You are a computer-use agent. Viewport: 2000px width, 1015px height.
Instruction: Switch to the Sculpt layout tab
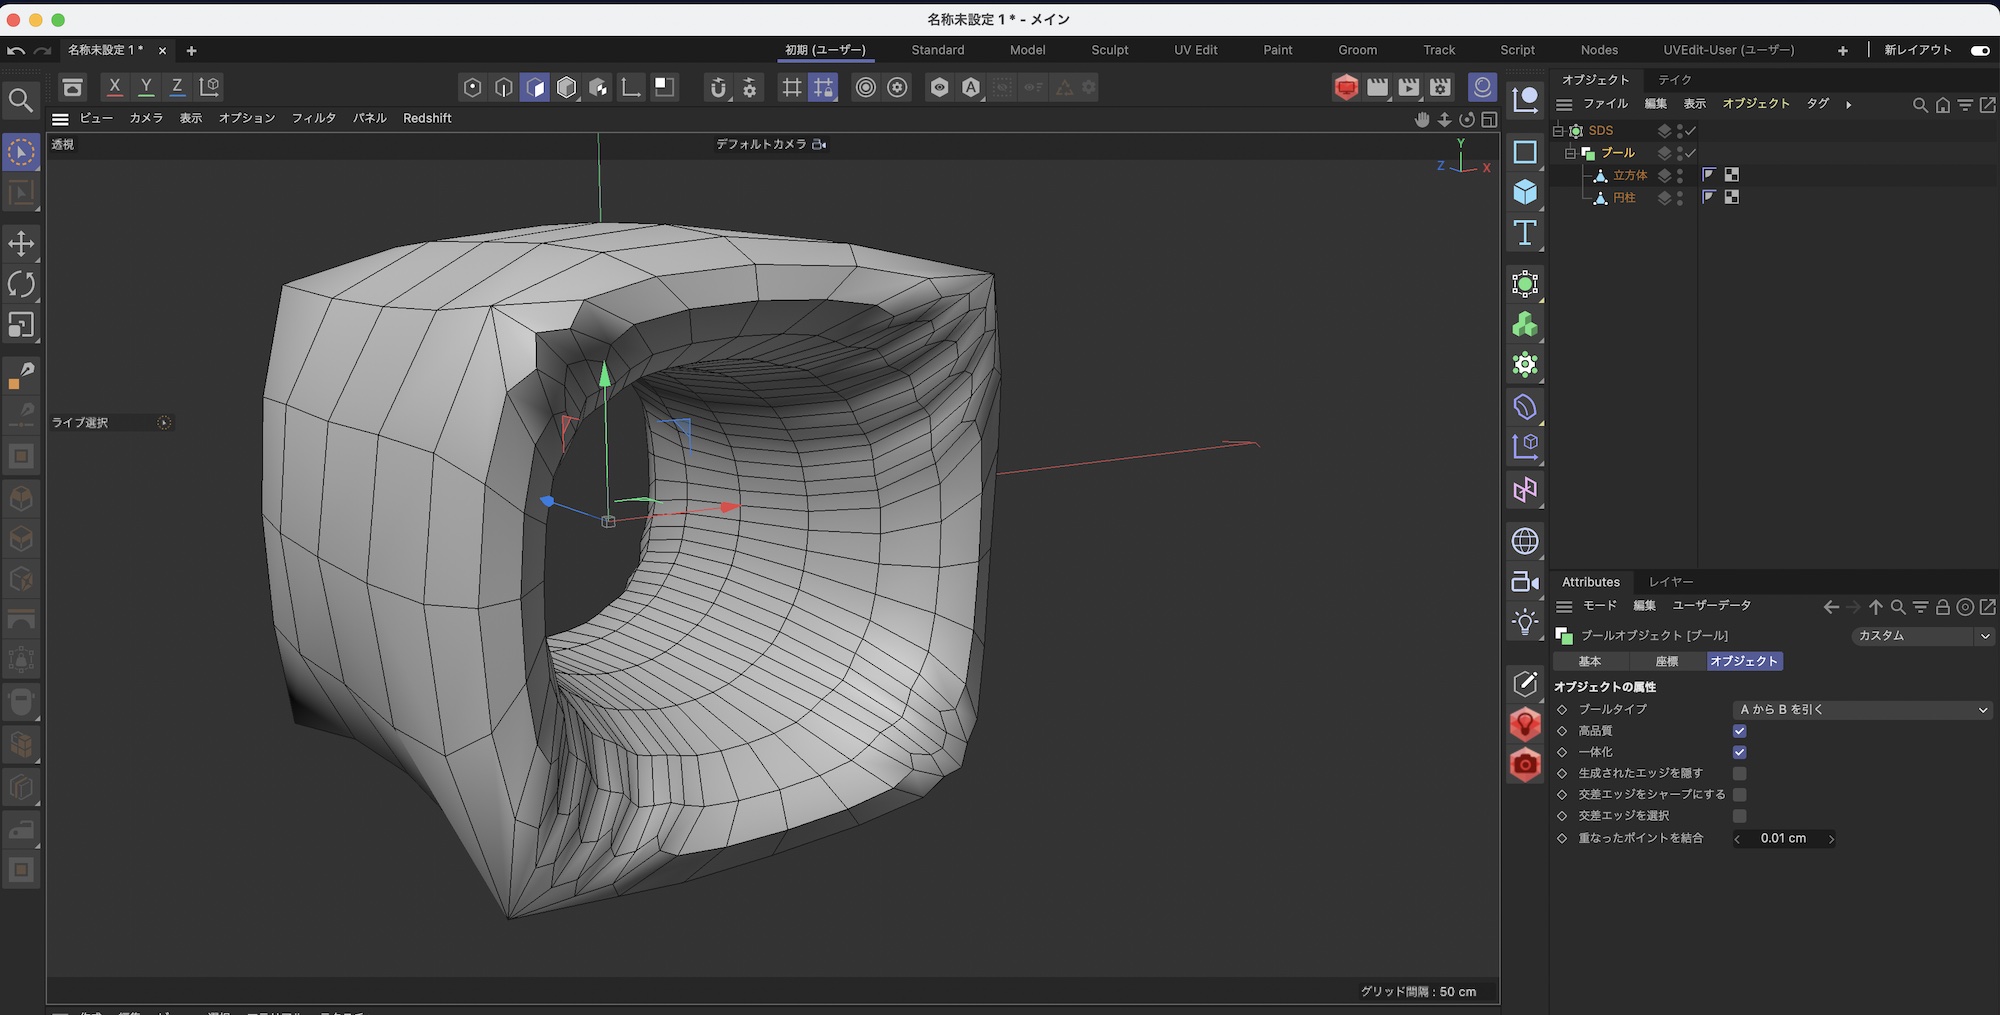point(1109,50)
